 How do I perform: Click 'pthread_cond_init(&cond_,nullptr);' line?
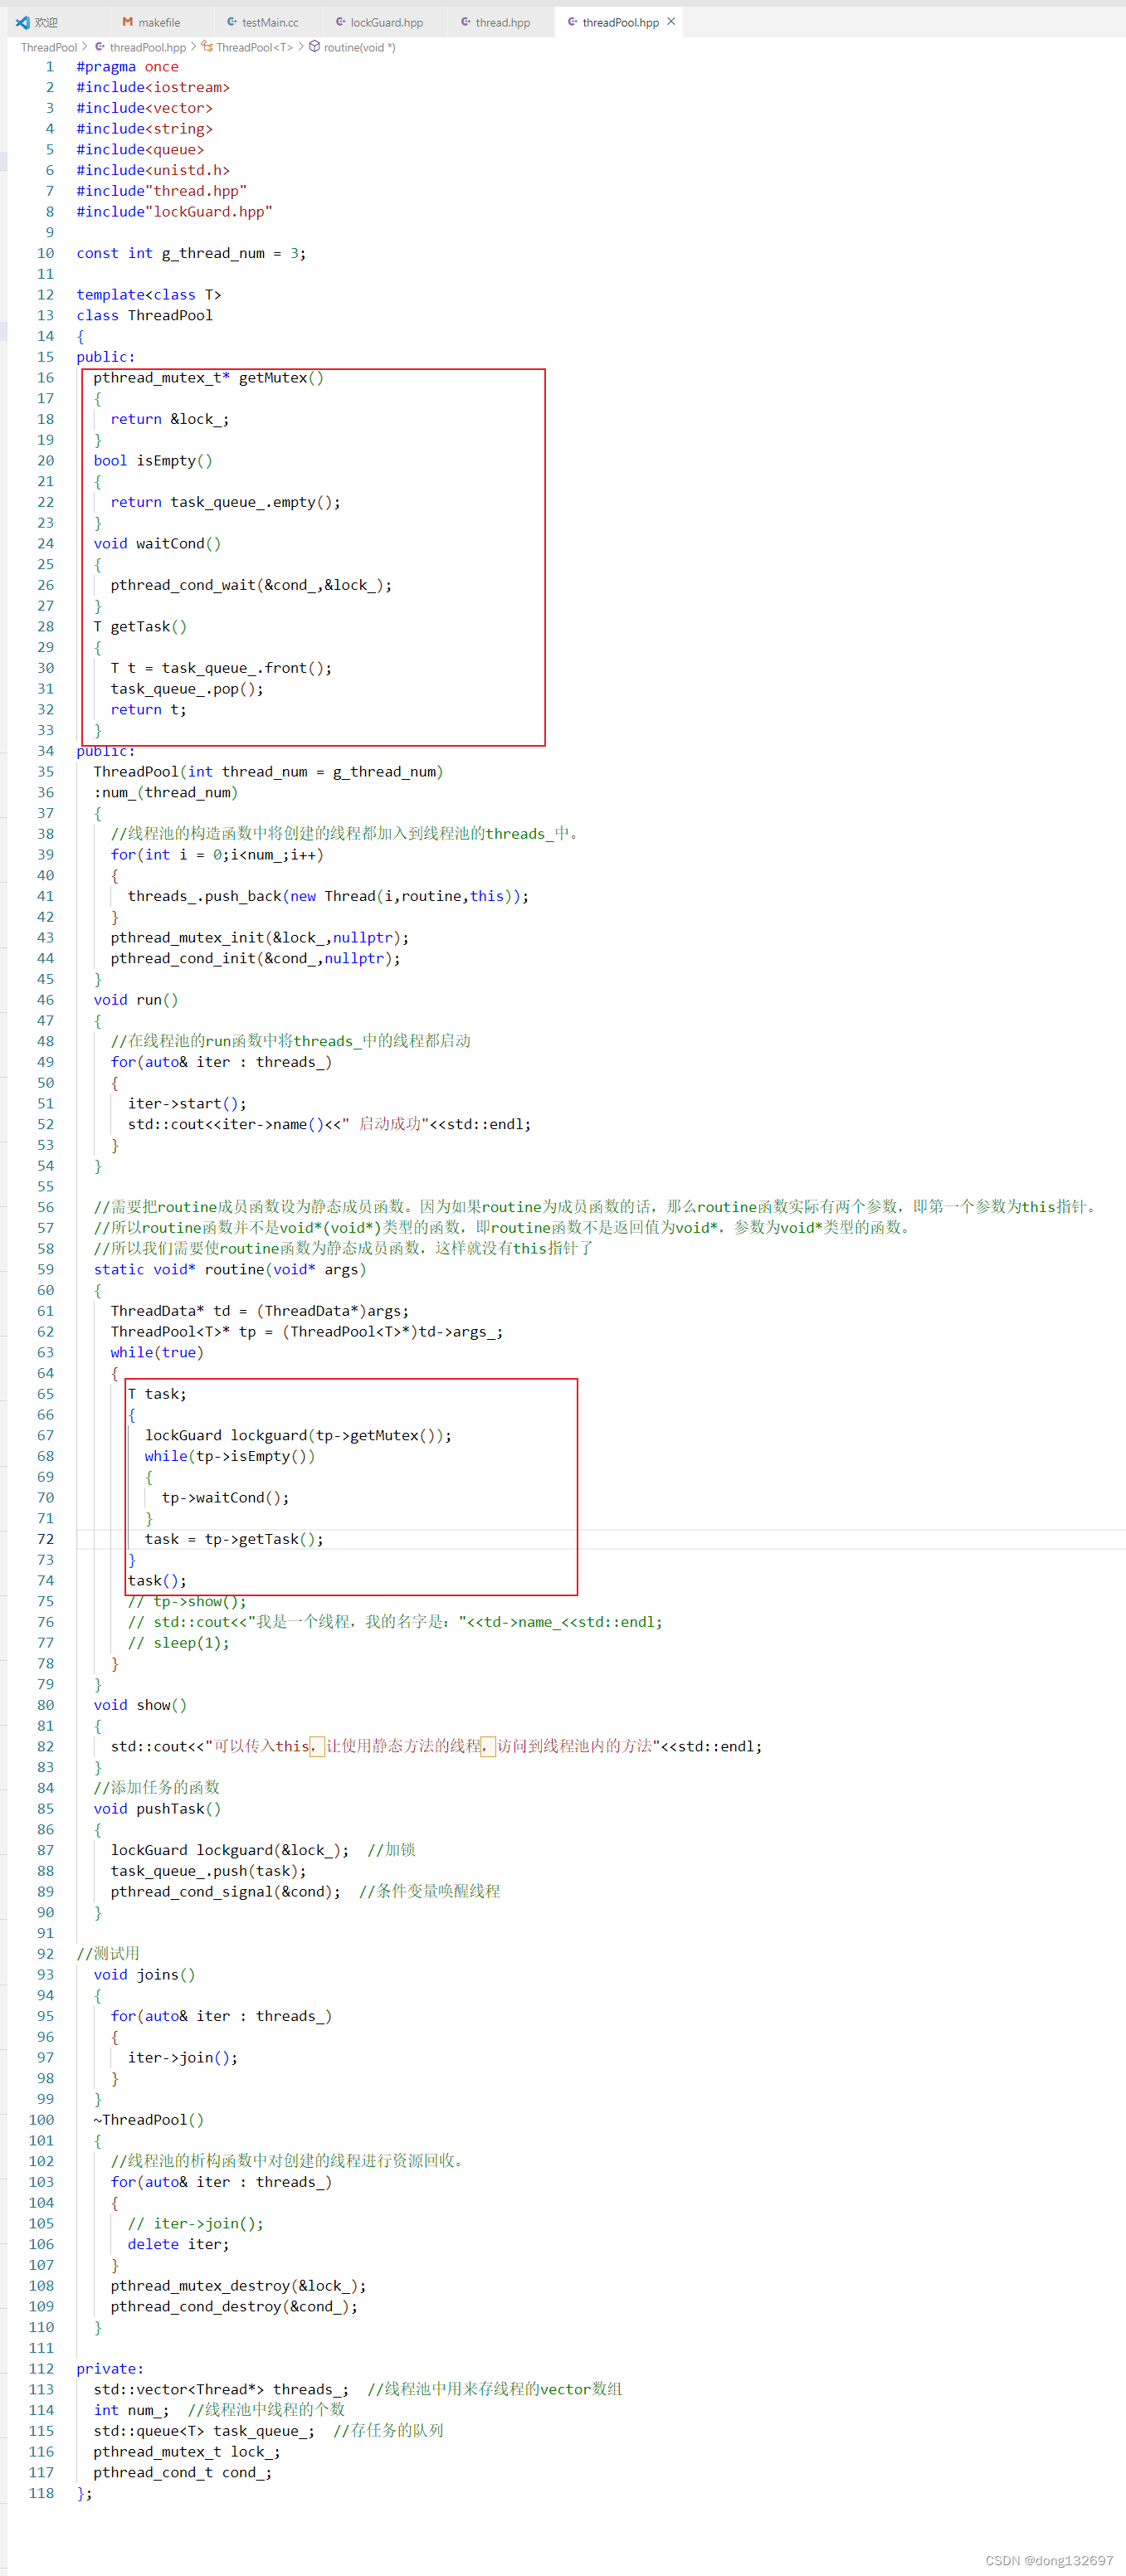click(x=255, y=959)
